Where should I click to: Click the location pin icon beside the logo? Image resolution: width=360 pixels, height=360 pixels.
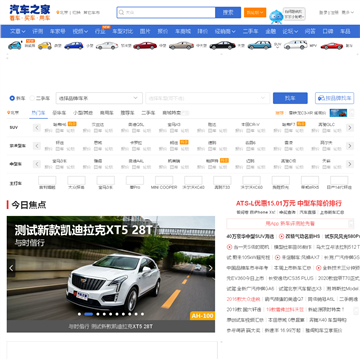point(58,13)
